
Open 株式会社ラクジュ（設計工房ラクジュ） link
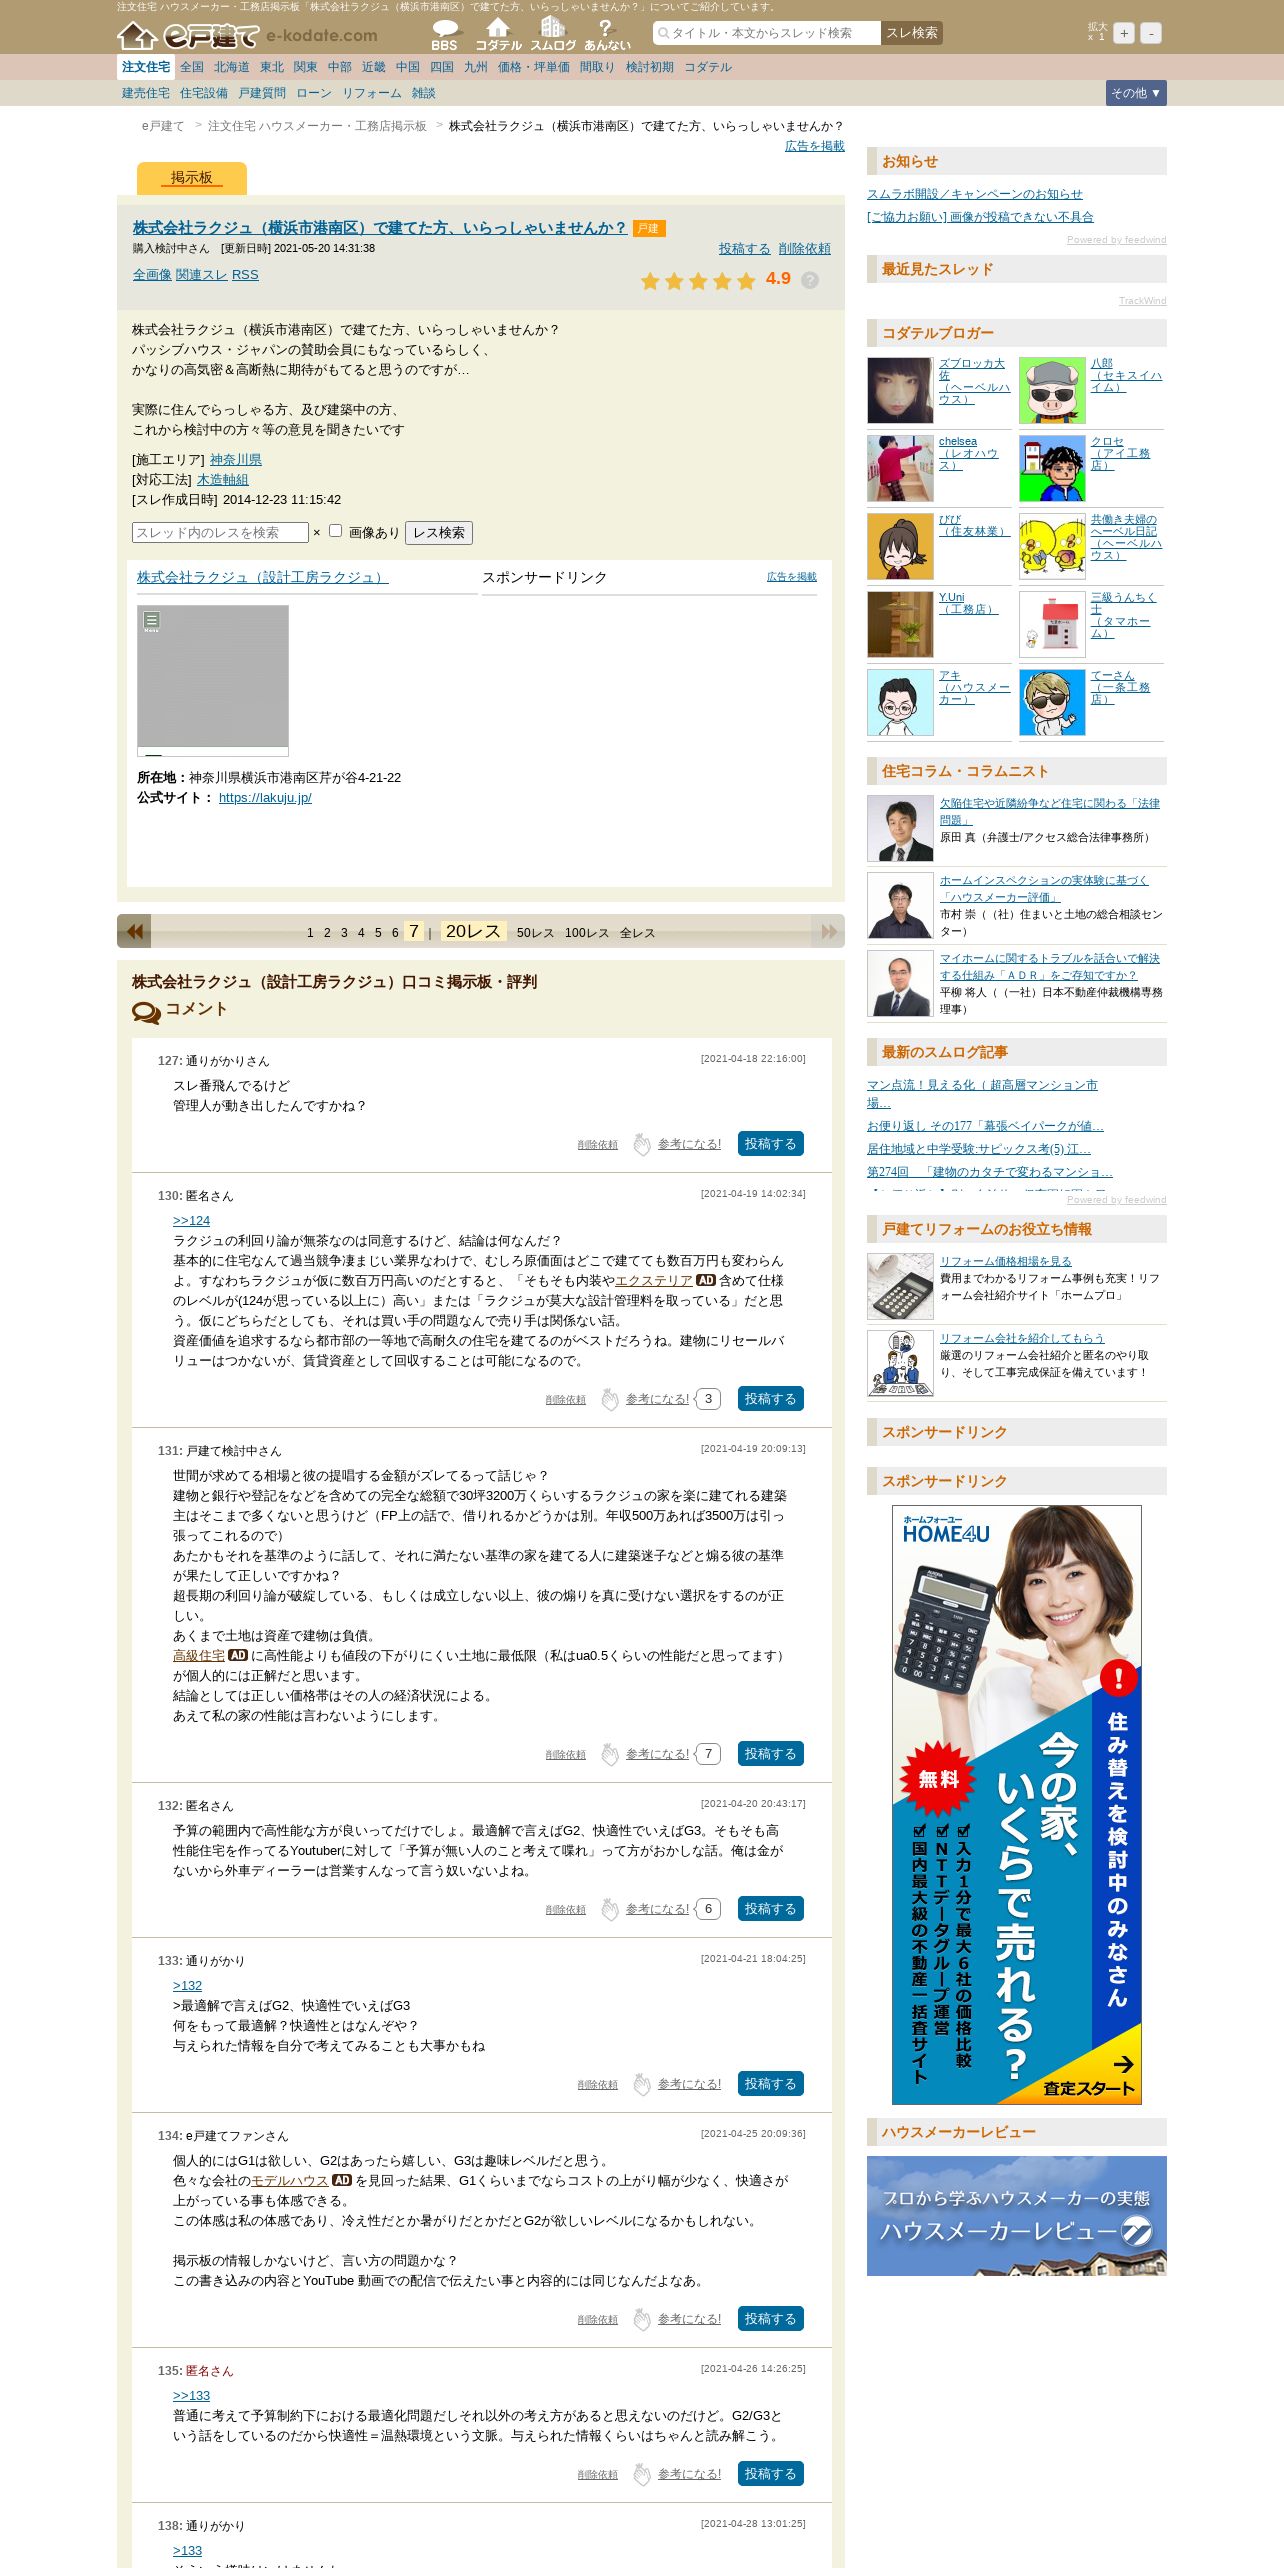pos(262,577)
